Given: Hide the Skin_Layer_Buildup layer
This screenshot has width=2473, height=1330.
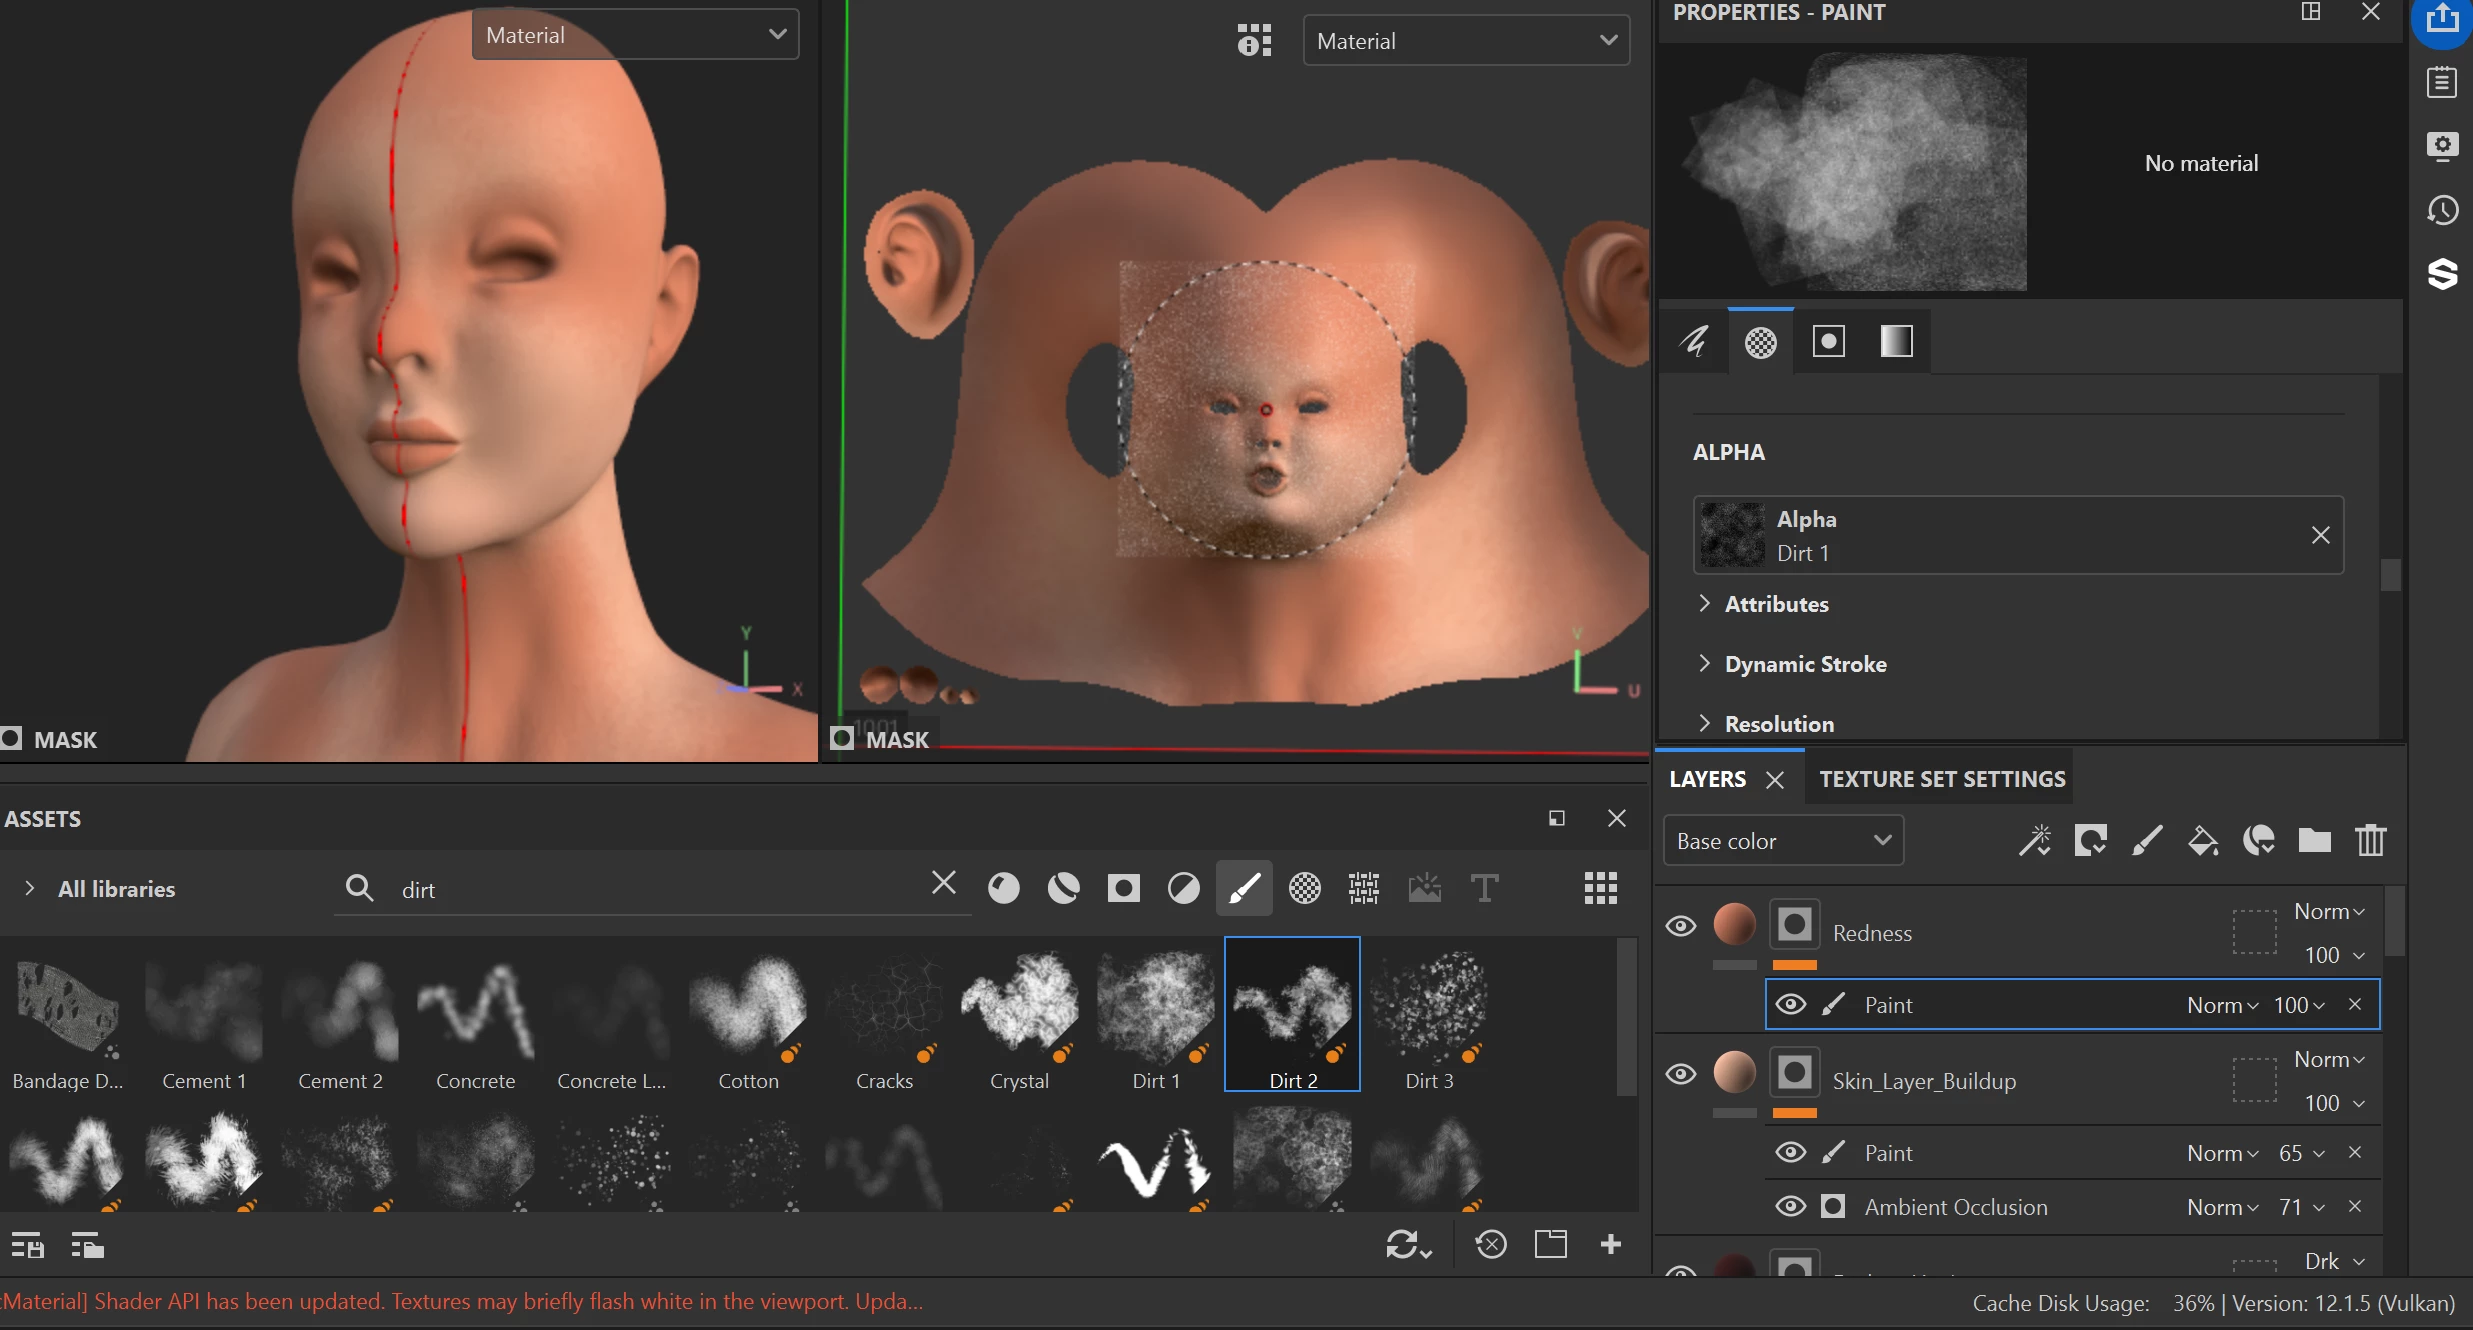Looking at the screenshot, I should [1681, 1074].
